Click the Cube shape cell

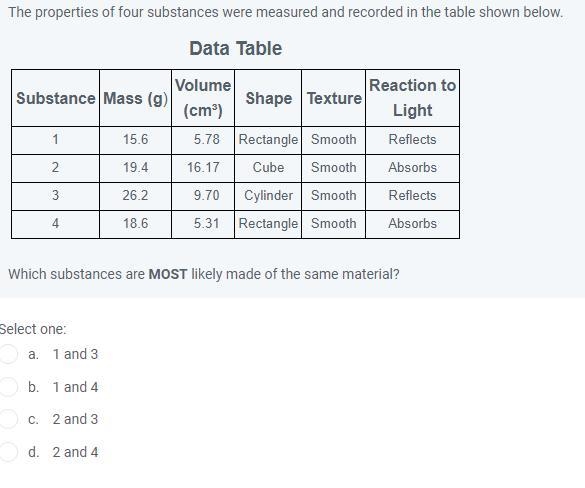[268, 168]
